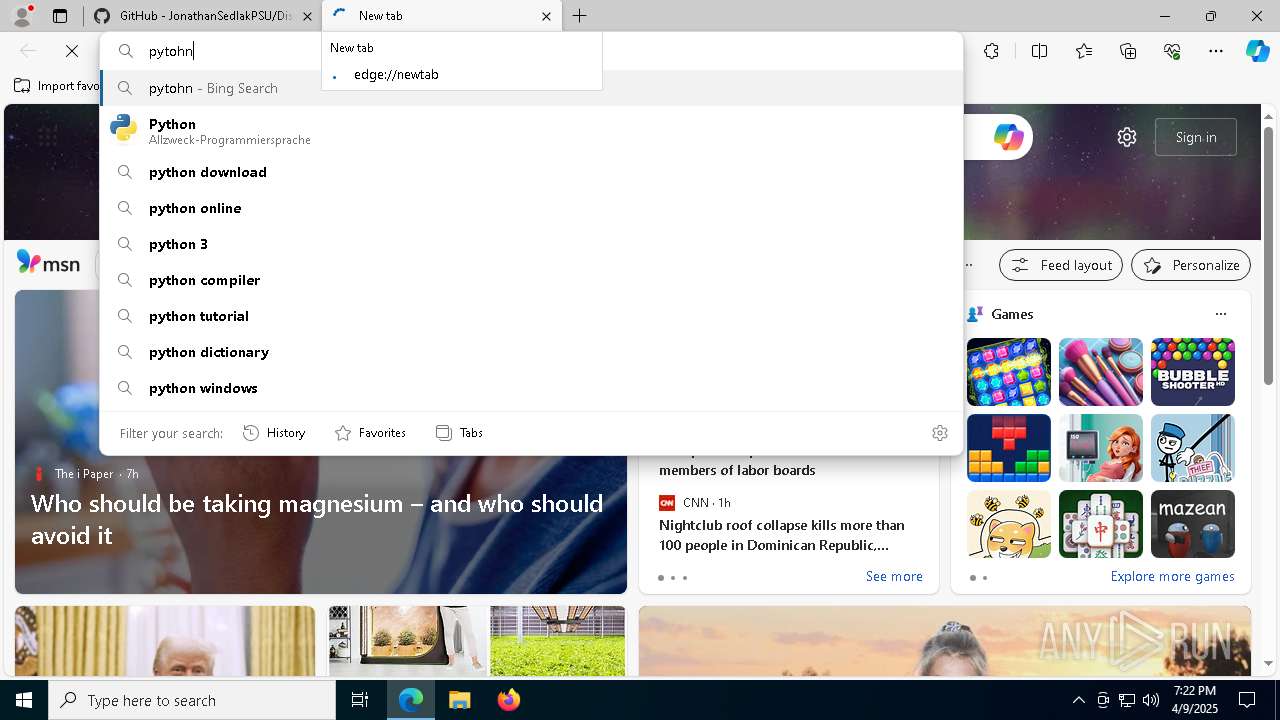Click the address bar containing pytohn

(x=531, y=51)
